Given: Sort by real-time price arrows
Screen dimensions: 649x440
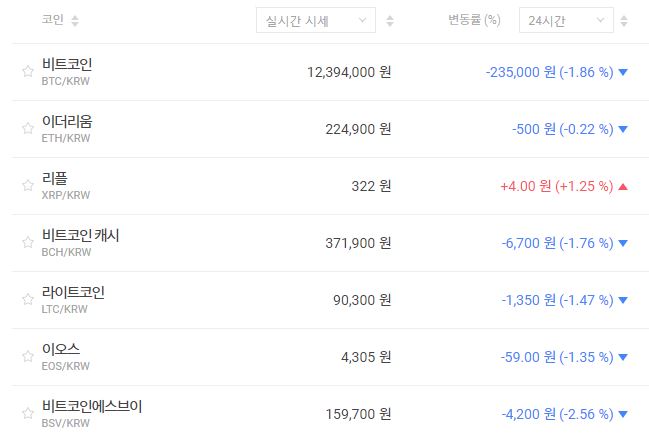Looking at the screenshot, I should coord(389,21).
